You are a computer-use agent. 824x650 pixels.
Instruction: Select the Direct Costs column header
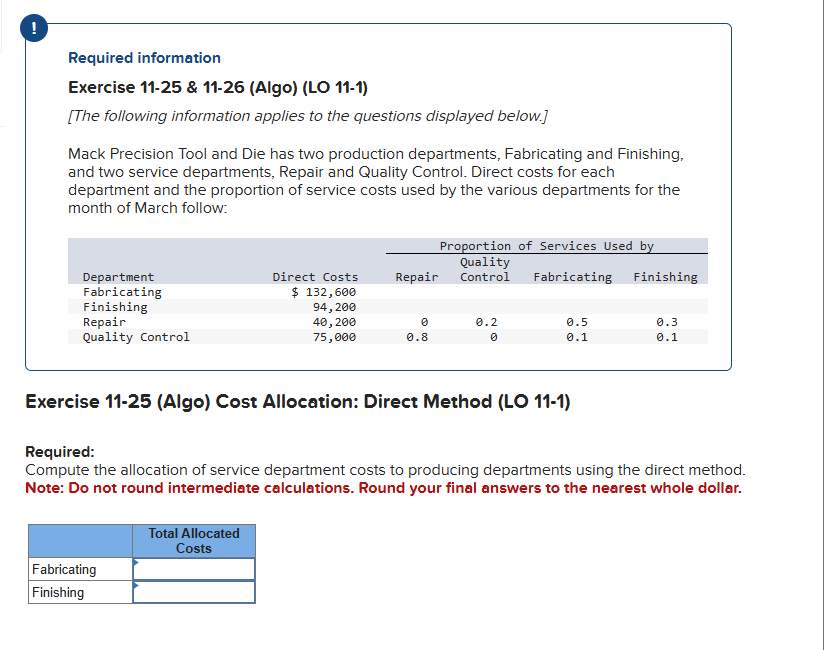click(313, 277)
